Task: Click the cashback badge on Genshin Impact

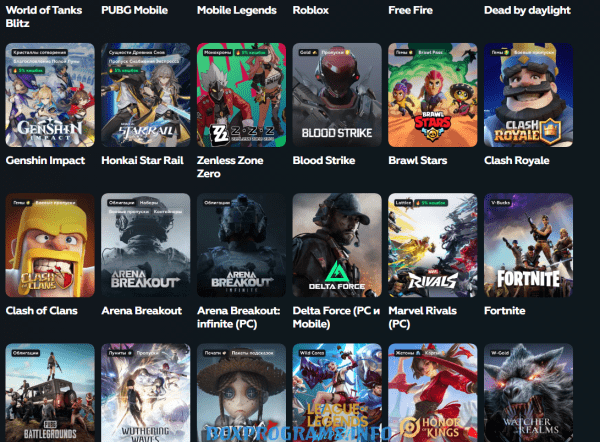Action: click(28, 71)
